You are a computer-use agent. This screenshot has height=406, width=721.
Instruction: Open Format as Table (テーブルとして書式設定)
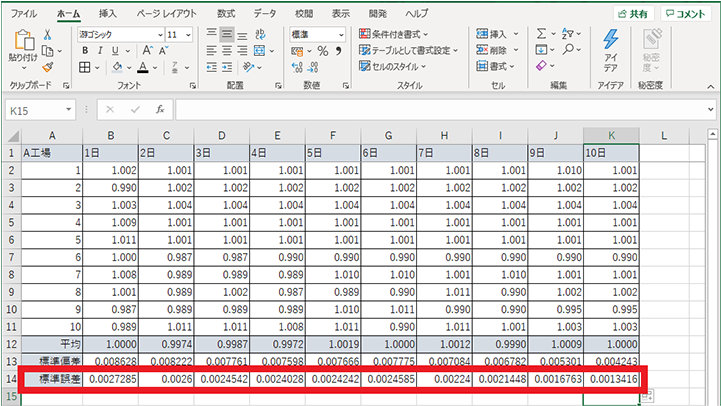[x=408, y=50]
